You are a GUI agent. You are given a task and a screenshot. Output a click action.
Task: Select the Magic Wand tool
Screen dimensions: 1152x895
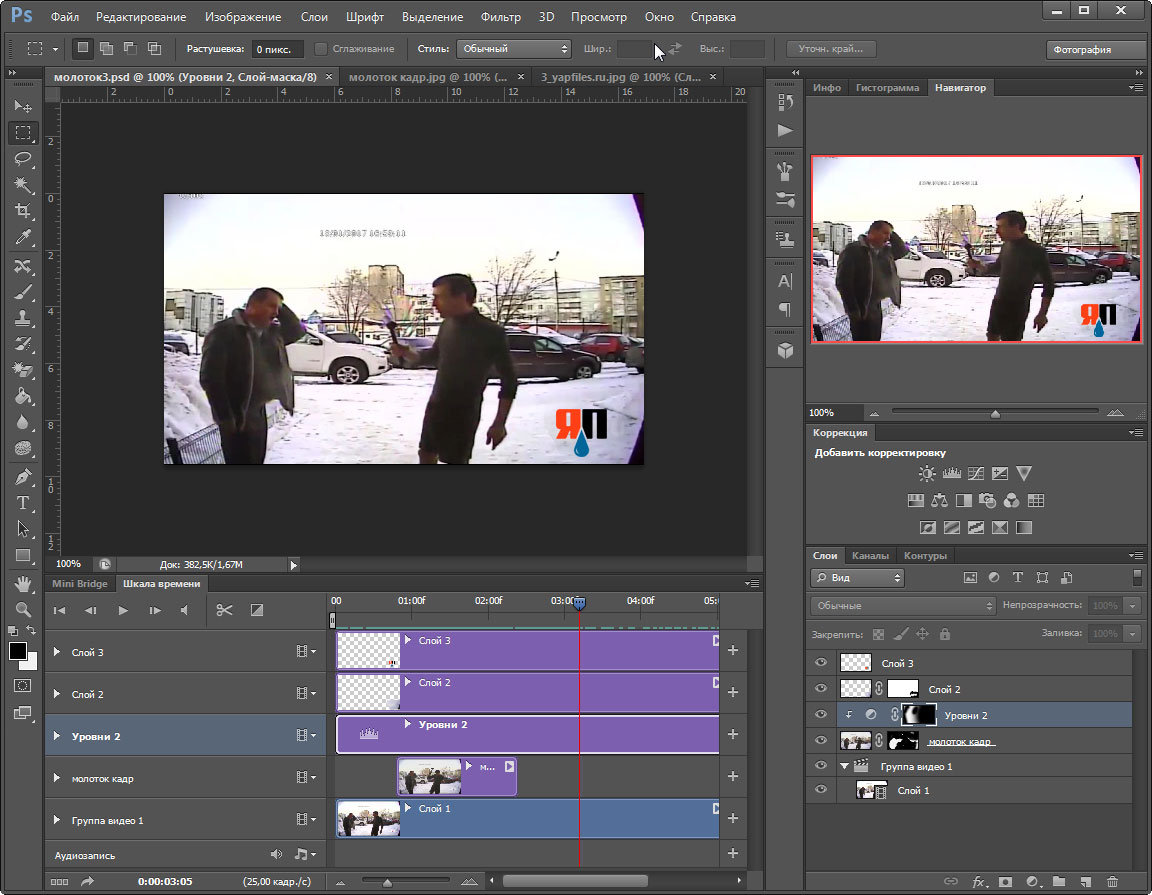[23, 184]
